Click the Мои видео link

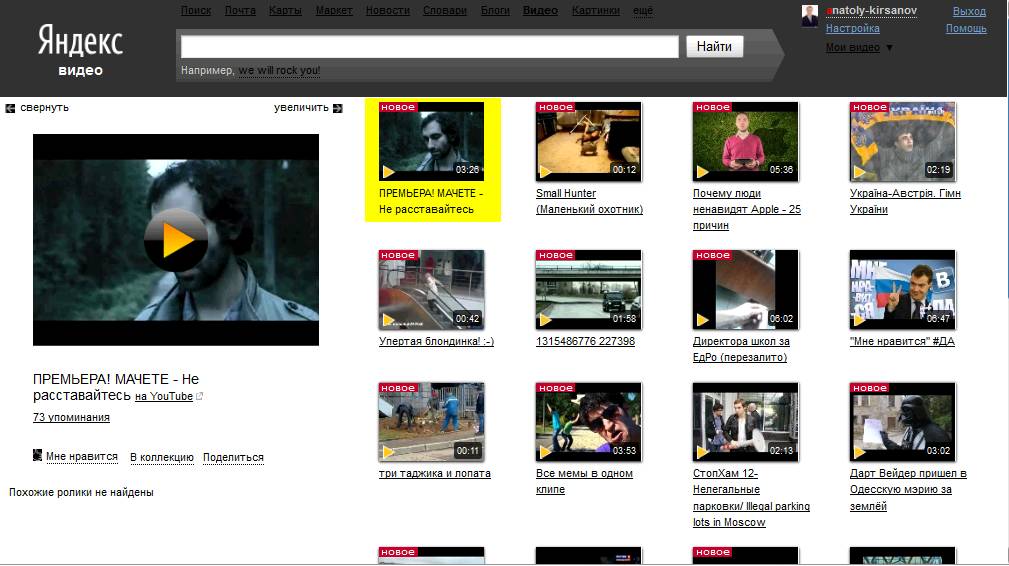853,47
